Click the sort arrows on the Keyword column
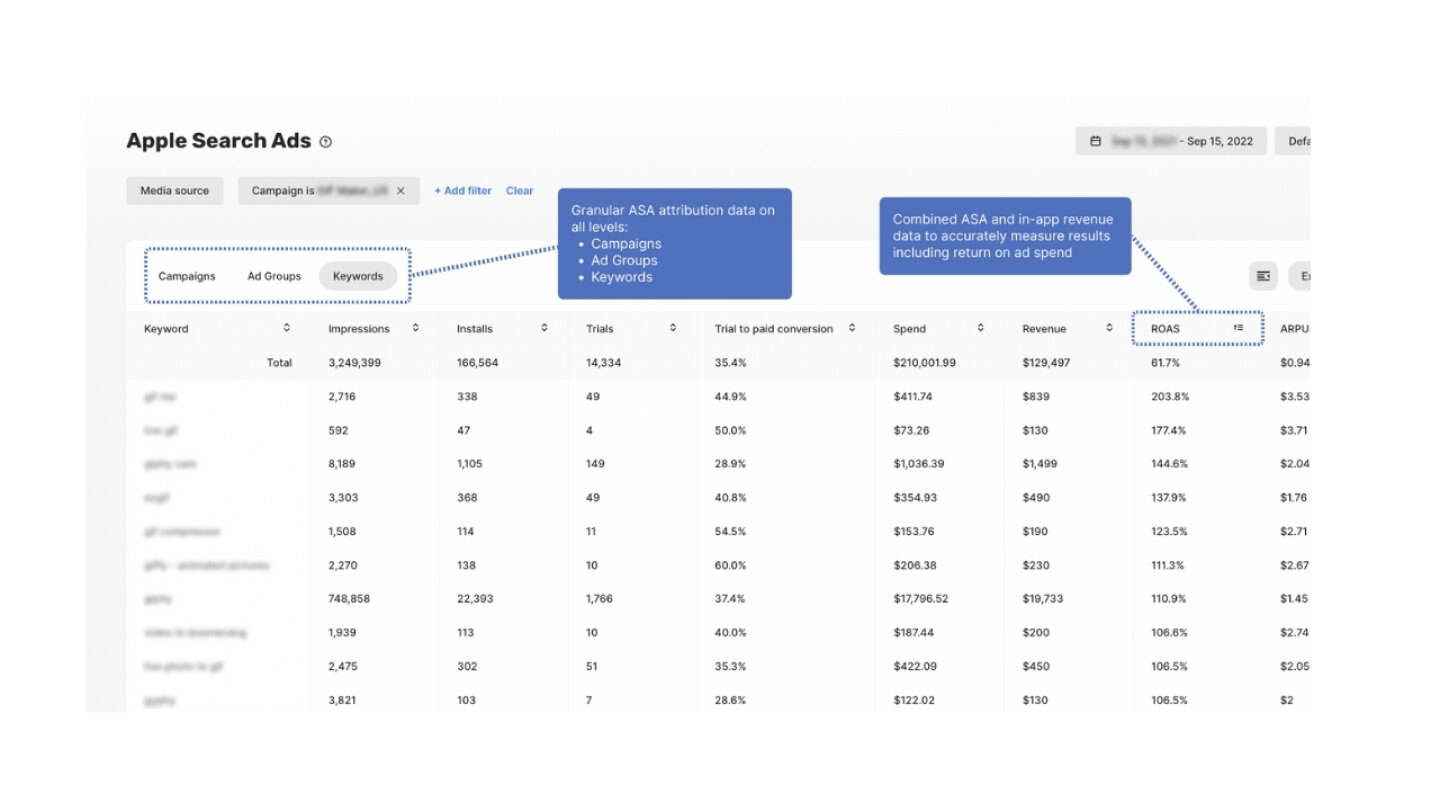 tap(287, 328)
